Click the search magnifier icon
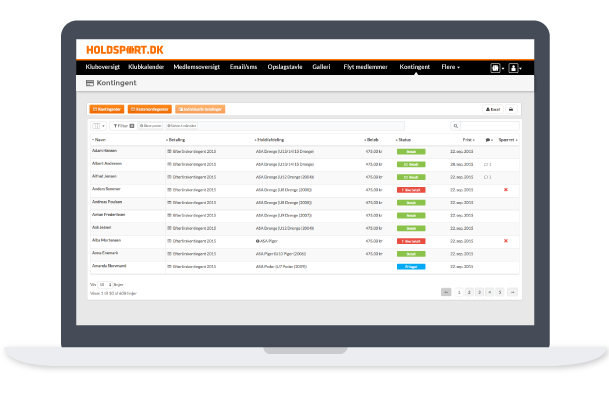Viewport: 609px width, 405px height. 461,126
